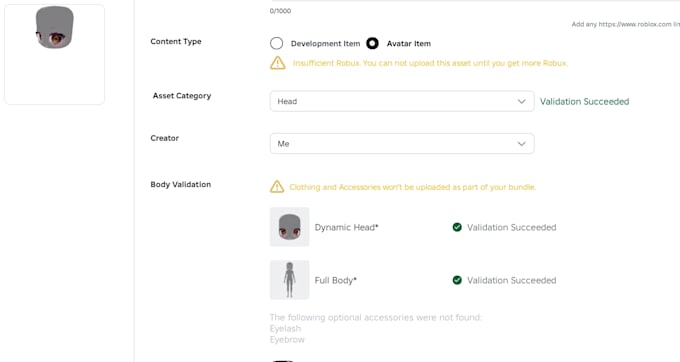Click the Body Validation label
Screen dimensions: 680x362
point(180,185)
